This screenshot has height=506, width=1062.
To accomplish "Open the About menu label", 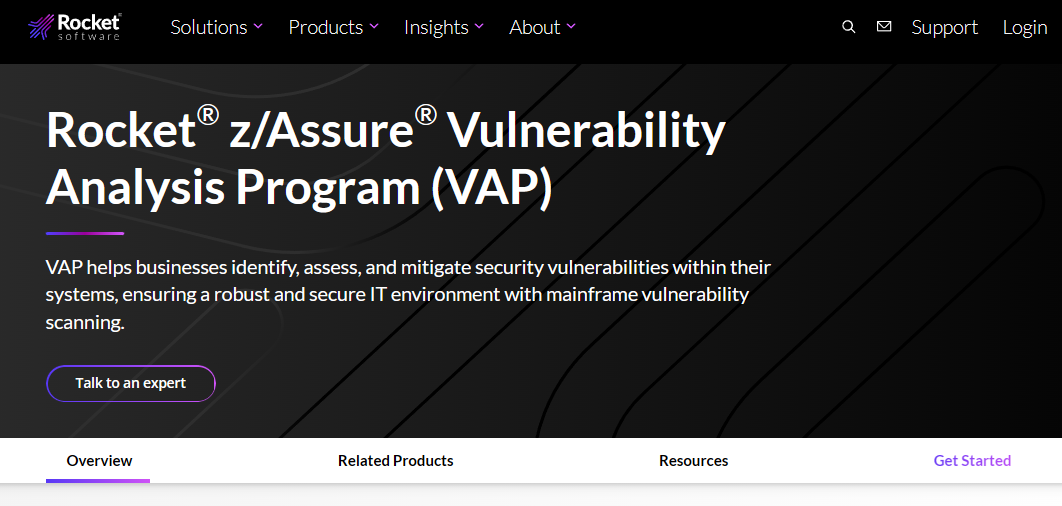I will (x=534, y=27).
